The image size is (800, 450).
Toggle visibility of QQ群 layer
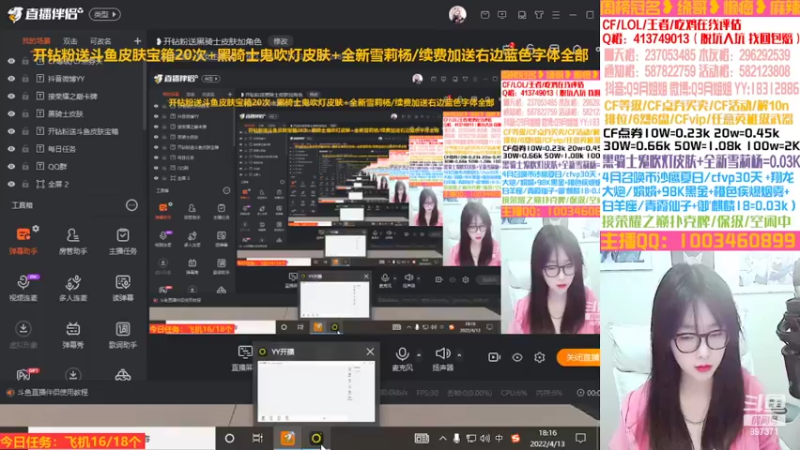tap(11, 166)
